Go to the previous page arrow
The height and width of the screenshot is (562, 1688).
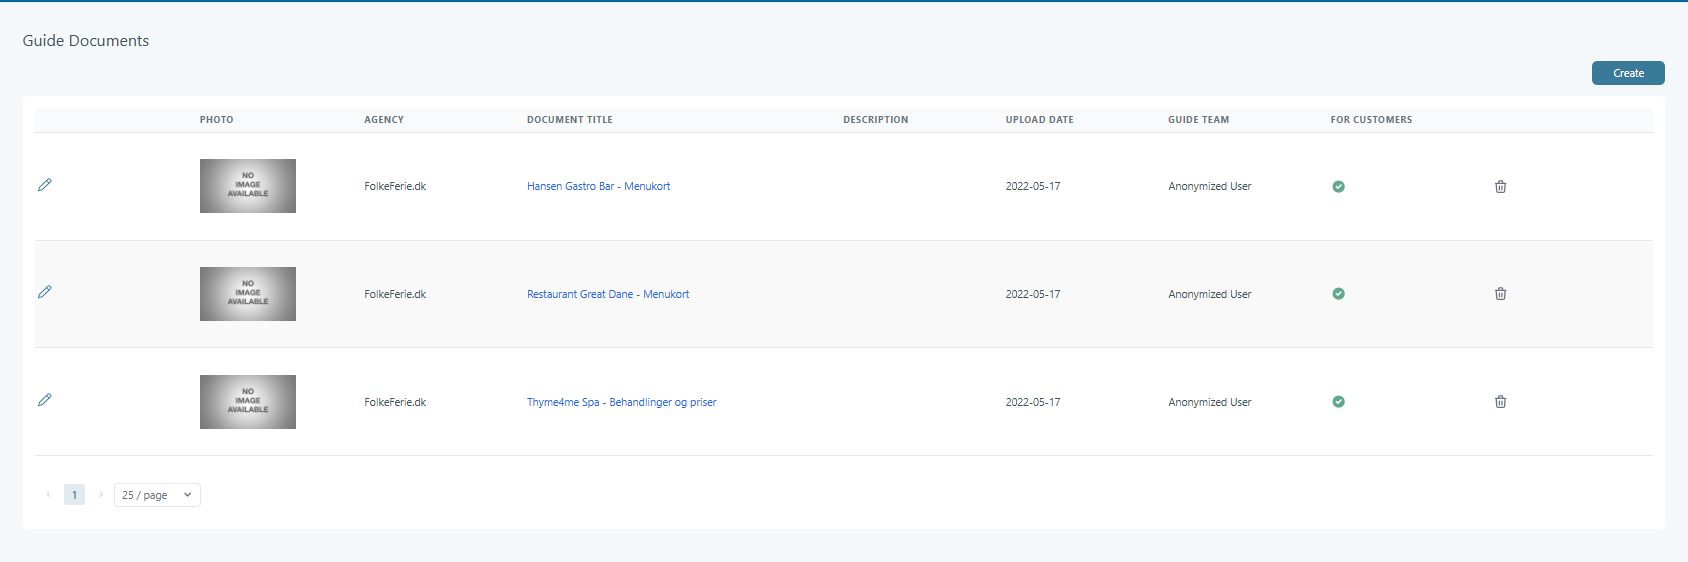(48, 495)
